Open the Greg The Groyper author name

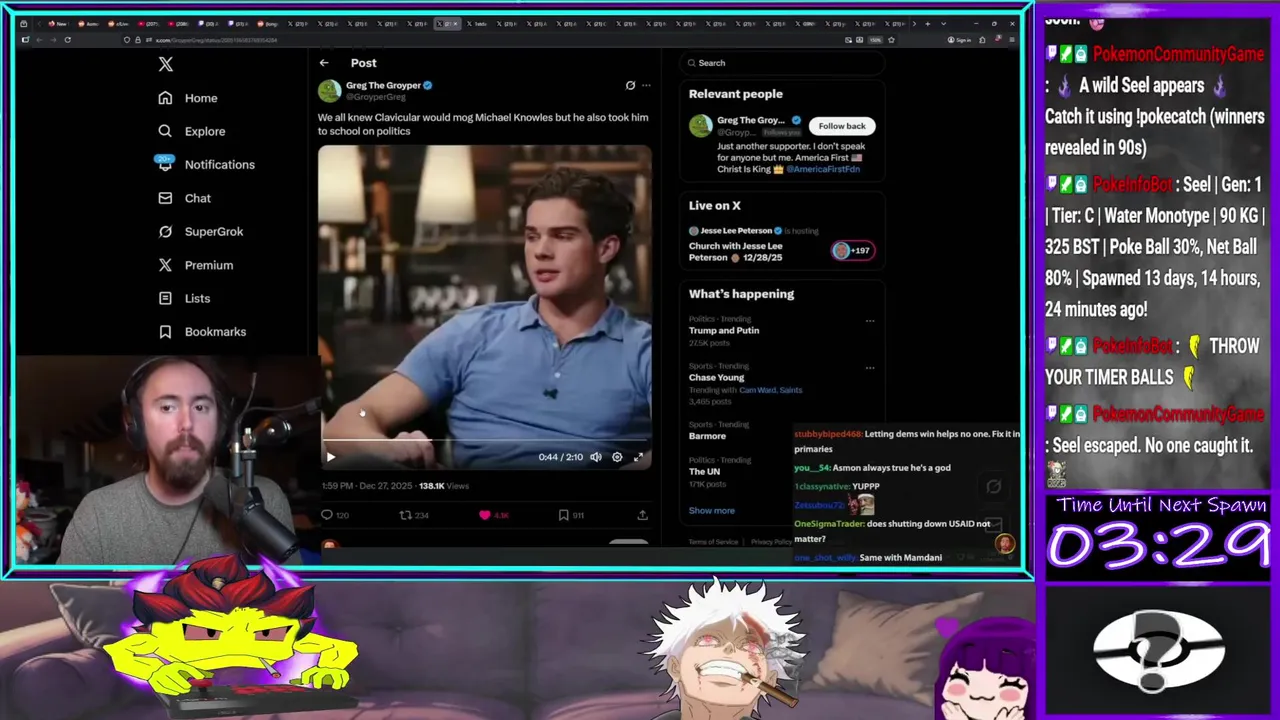click(x=383, y=86)
